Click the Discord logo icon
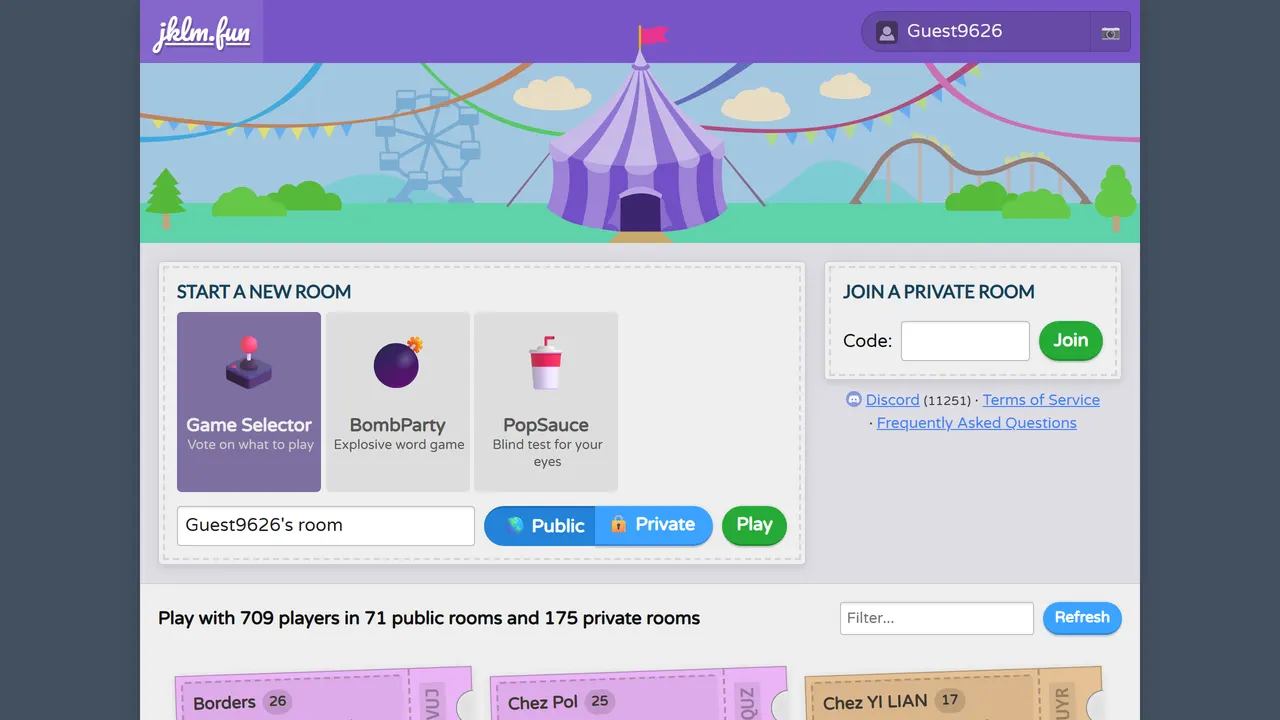This screenshot has height=720, width=1280. point(854,399)
